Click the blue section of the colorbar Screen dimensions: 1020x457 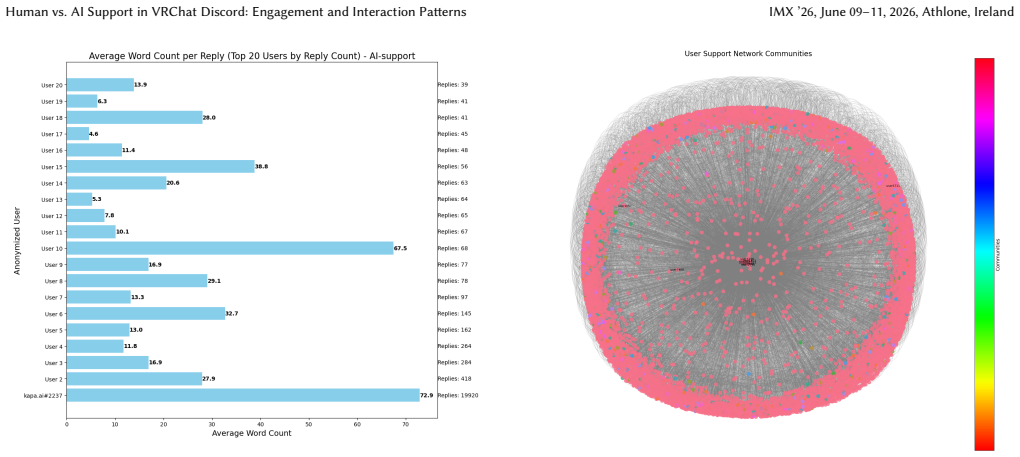click(984, 189)
